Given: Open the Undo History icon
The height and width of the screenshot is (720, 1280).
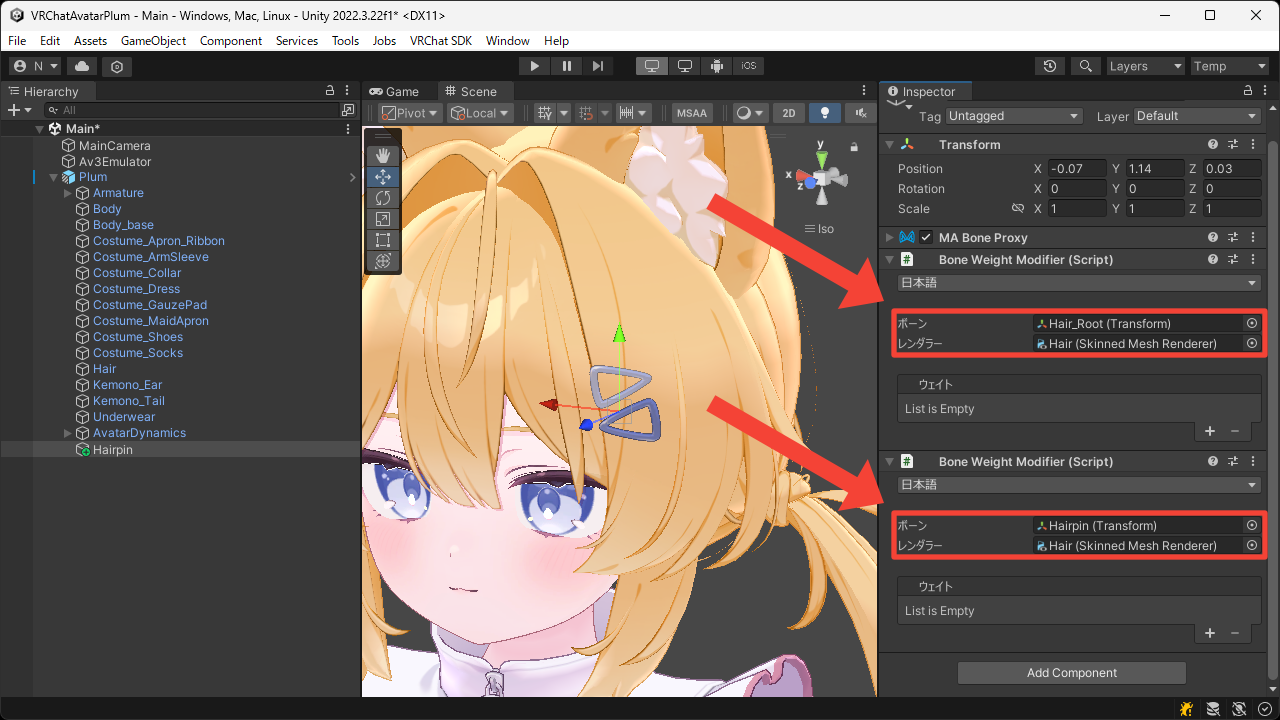Looking at the screenshot, I should 1049,65.
